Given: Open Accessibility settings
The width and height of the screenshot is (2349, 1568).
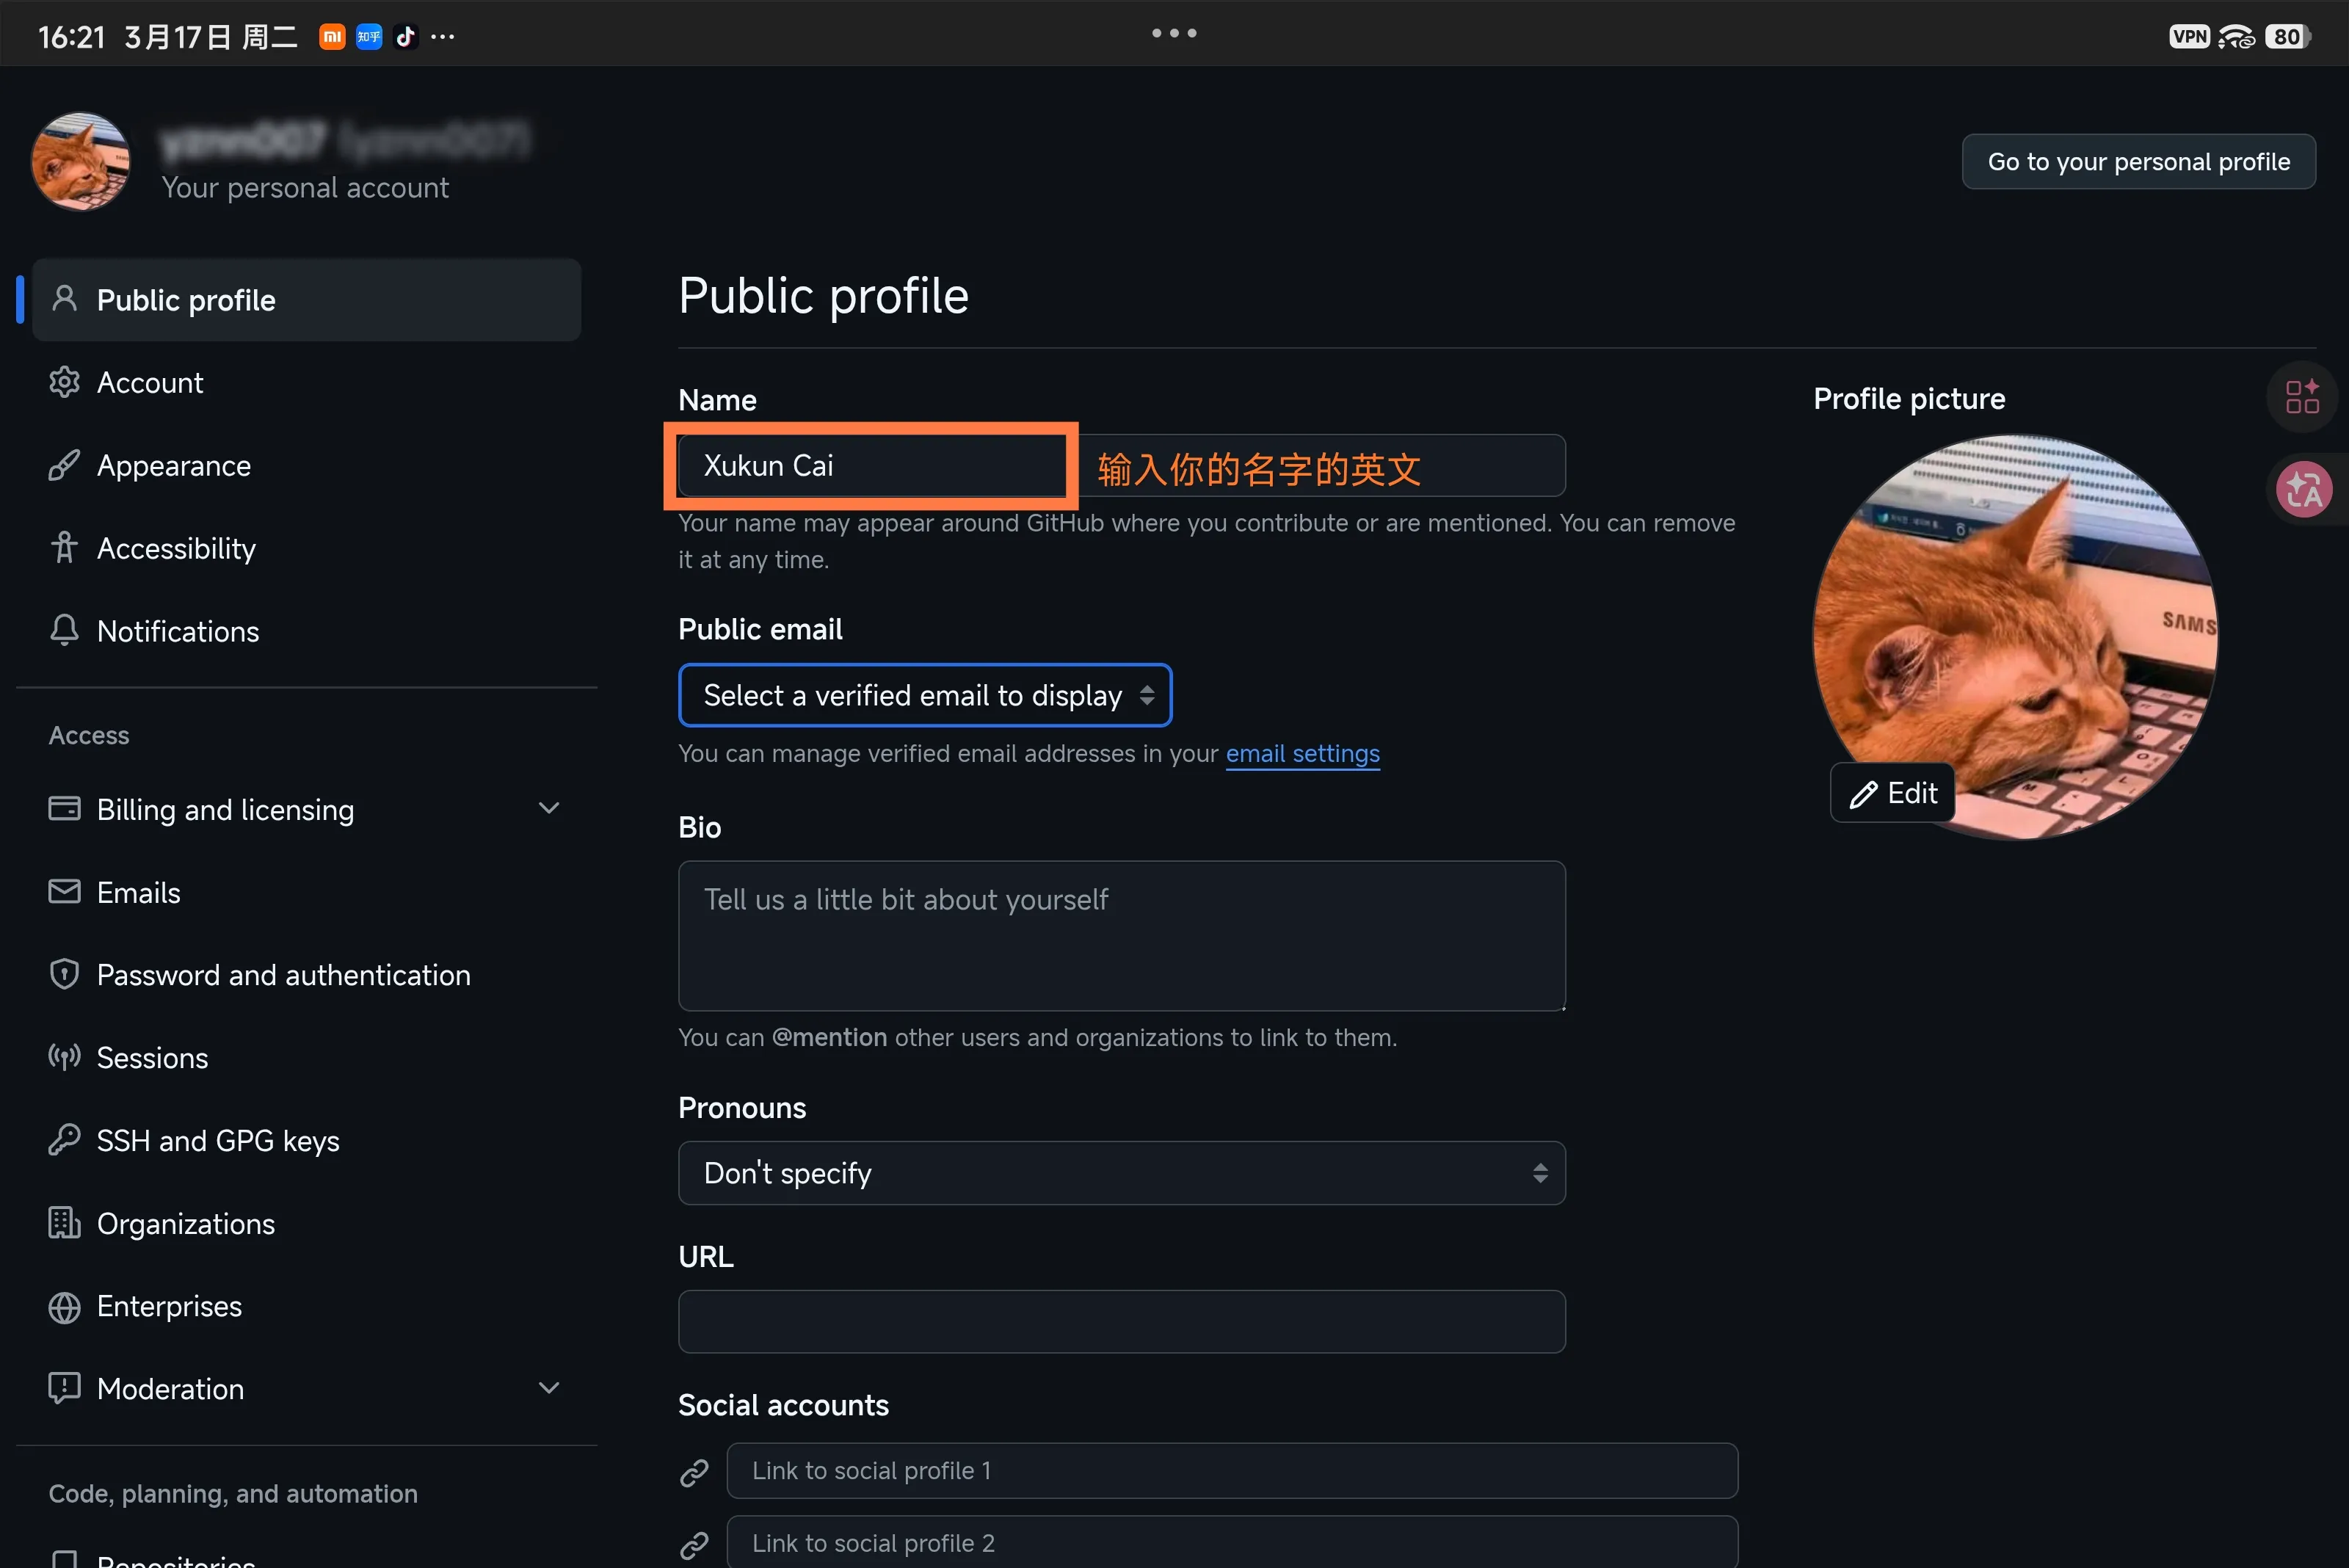Looking at the screenshot, I should pyautogui.click(x=176, y=548).
